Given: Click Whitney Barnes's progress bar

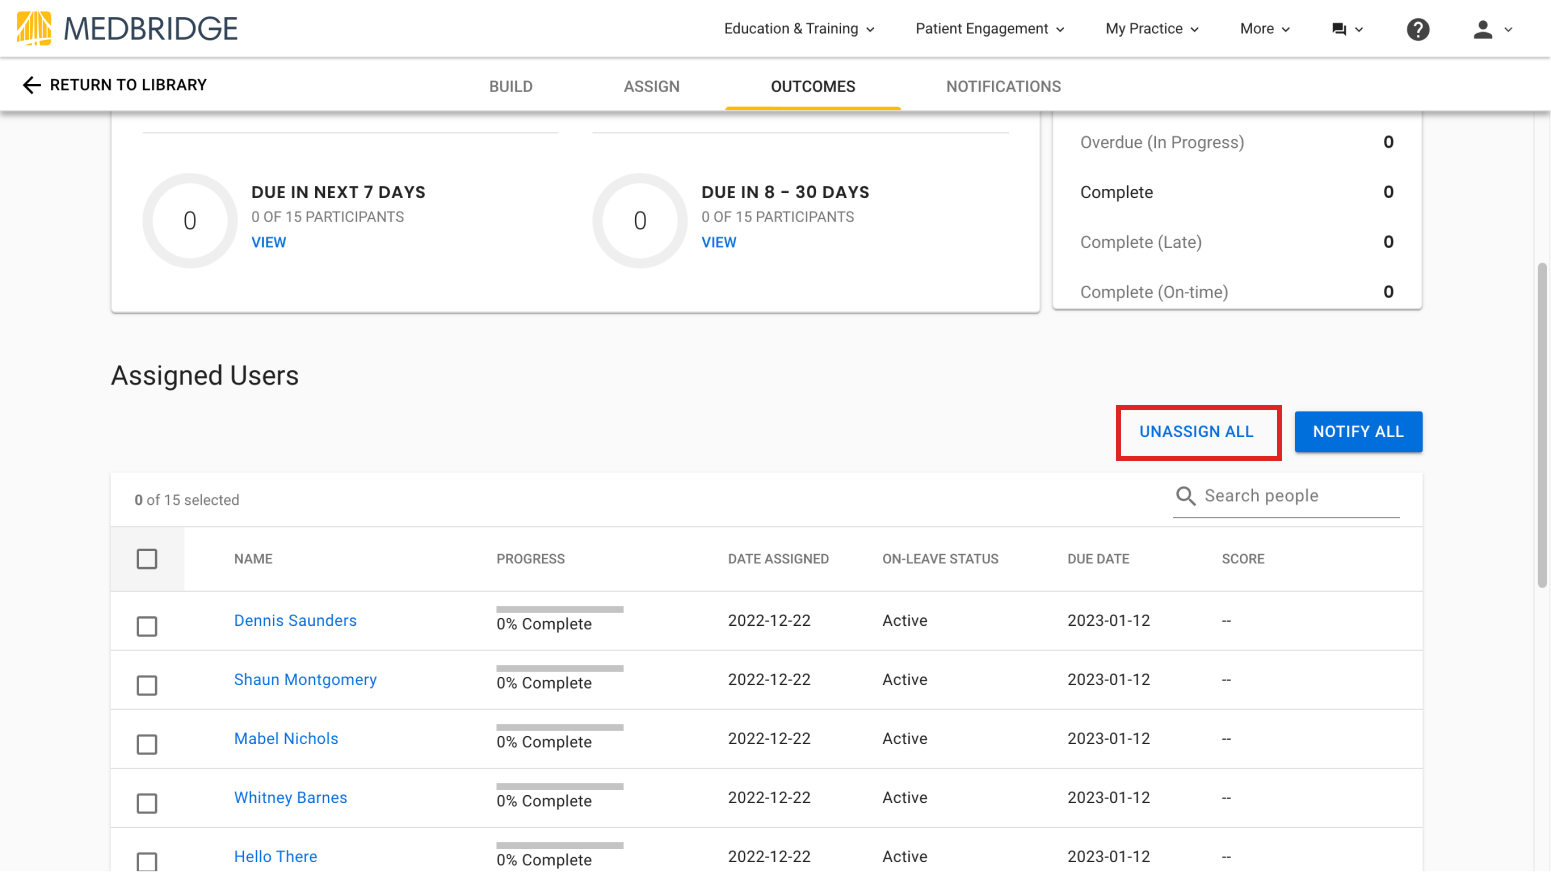Looking at the screenshot, I should (x=559, y=786).
